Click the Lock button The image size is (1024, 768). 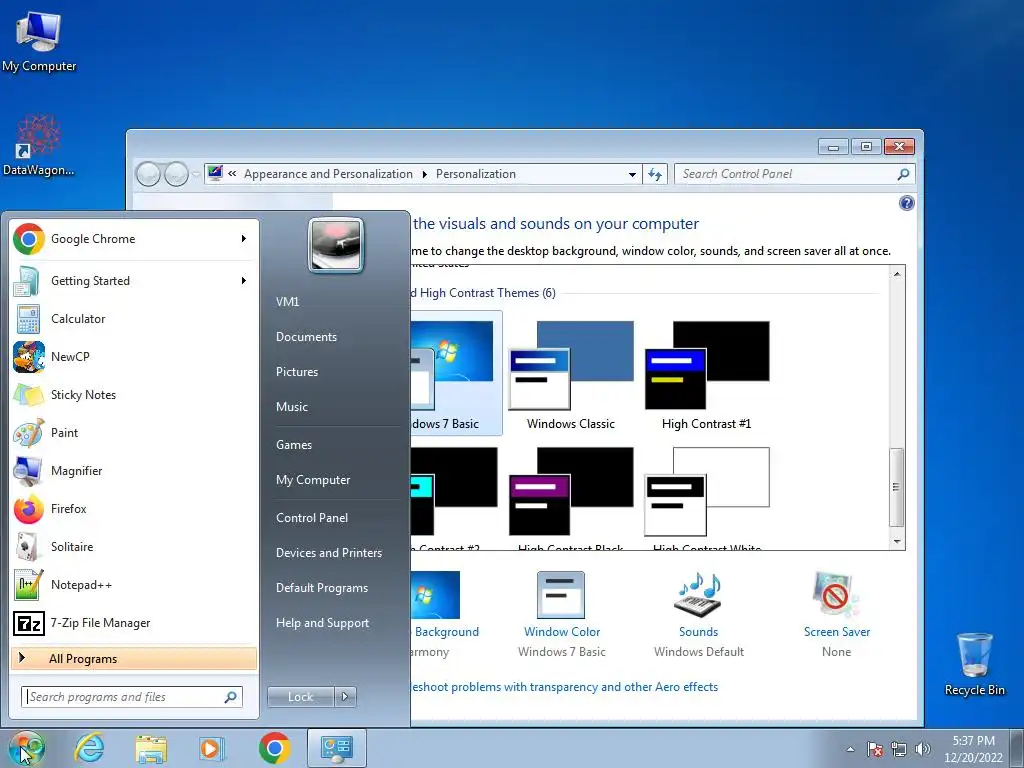point(300,697)
